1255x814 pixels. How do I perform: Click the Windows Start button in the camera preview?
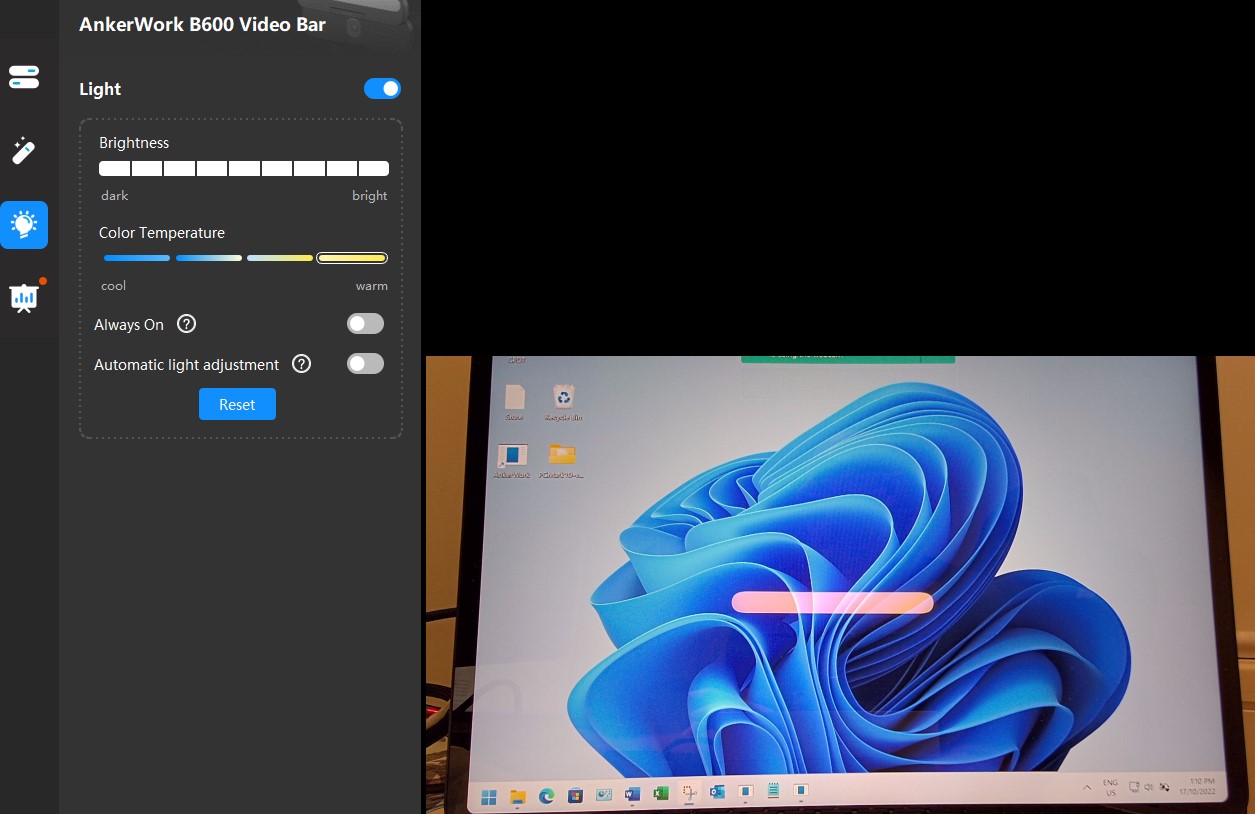(489, 797)
